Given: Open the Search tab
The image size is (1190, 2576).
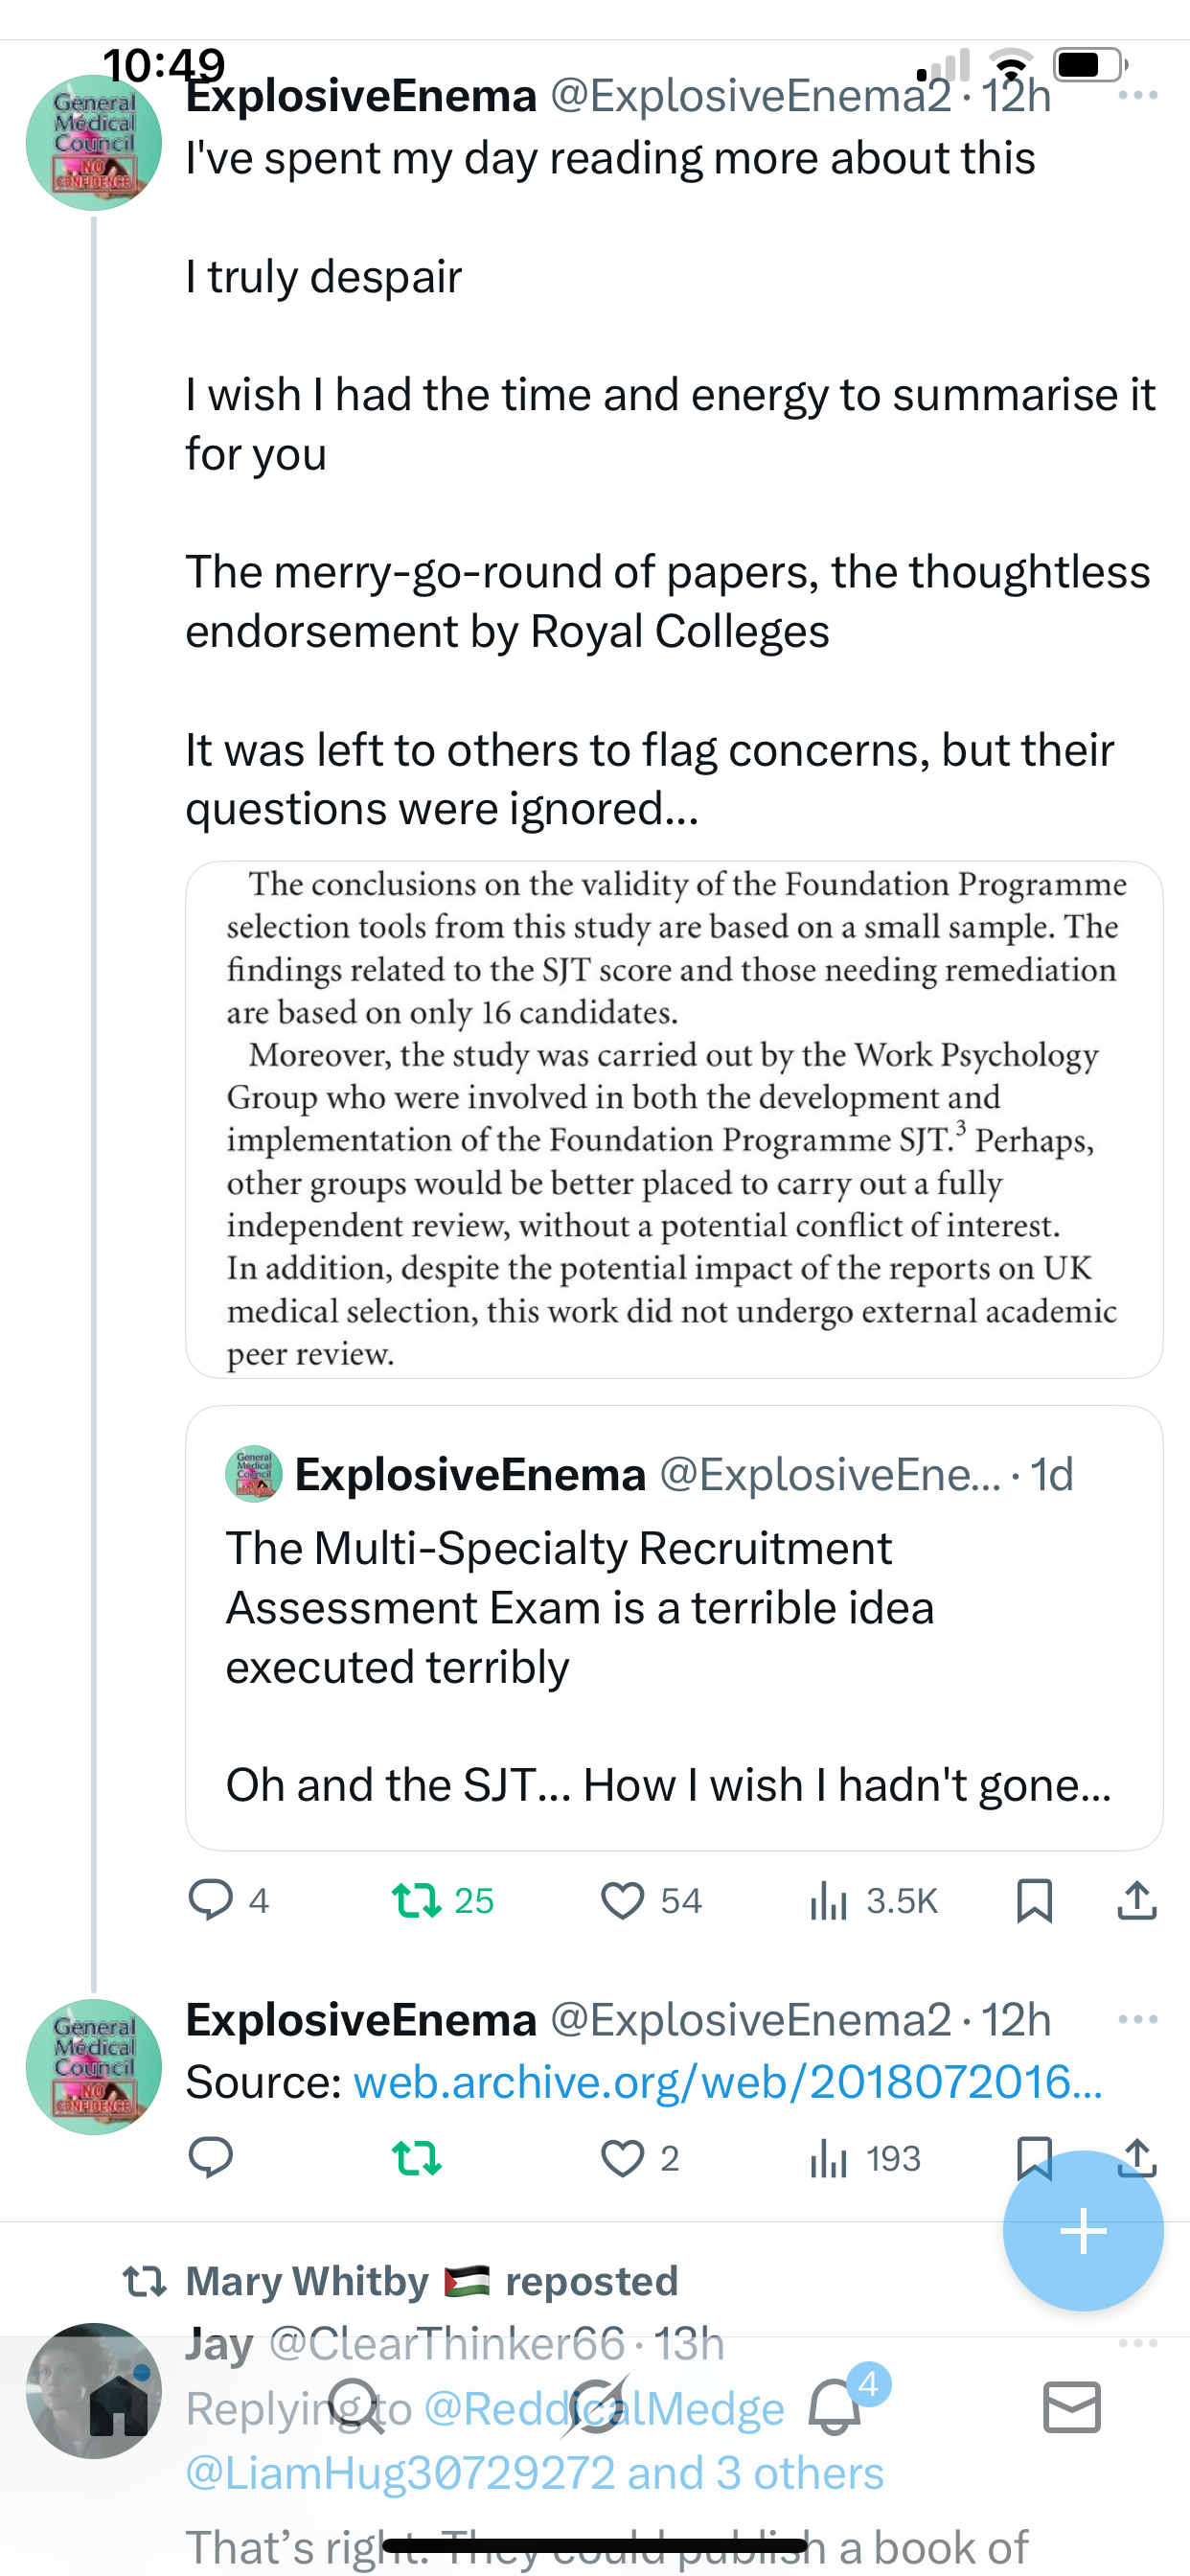Looking at the screenshot, I should [x=357, y=2408].
